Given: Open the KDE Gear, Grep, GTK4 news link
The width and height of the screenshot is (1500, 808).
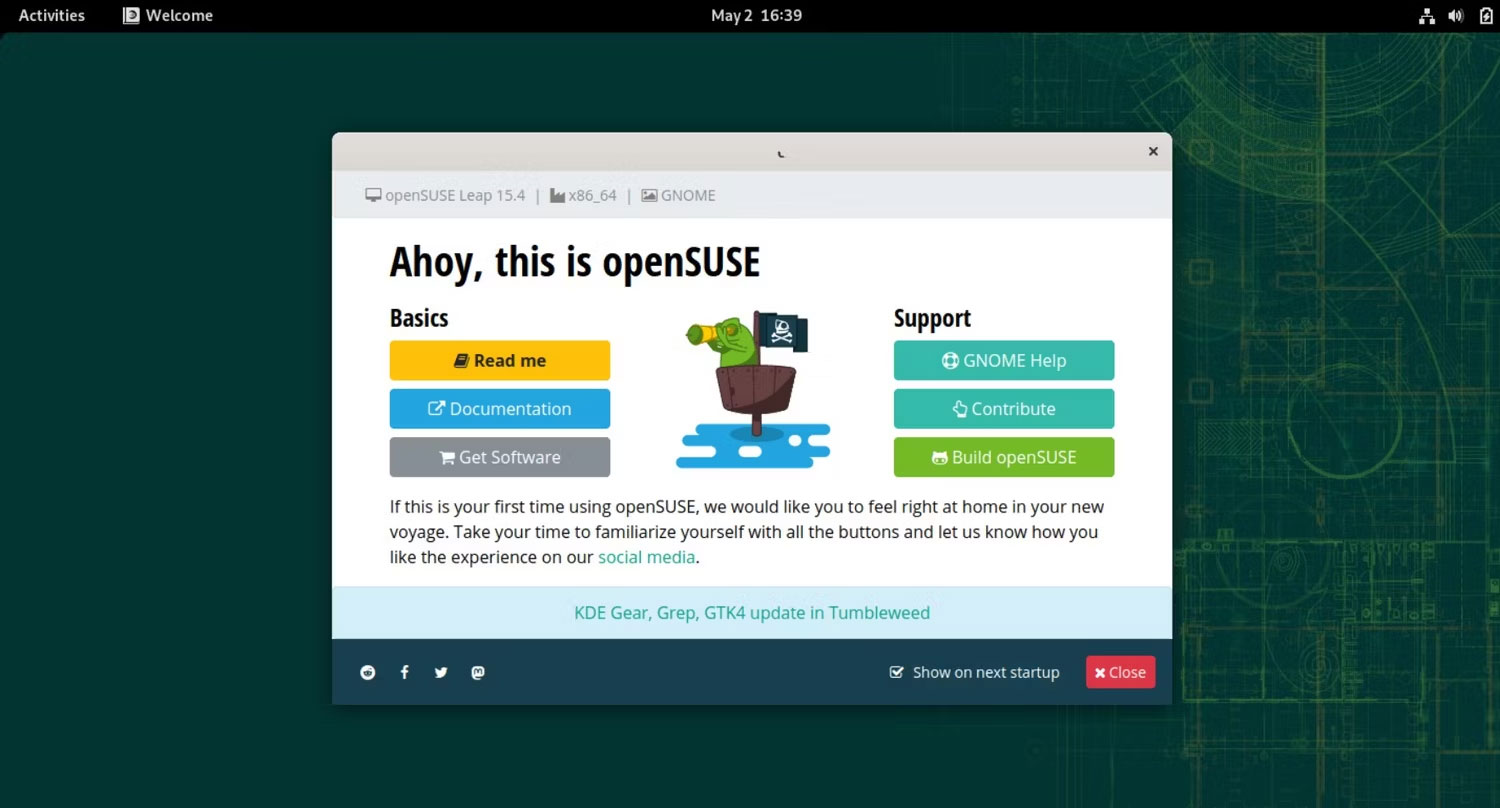Looking at the screenshot, I should [x=752, y=613].
